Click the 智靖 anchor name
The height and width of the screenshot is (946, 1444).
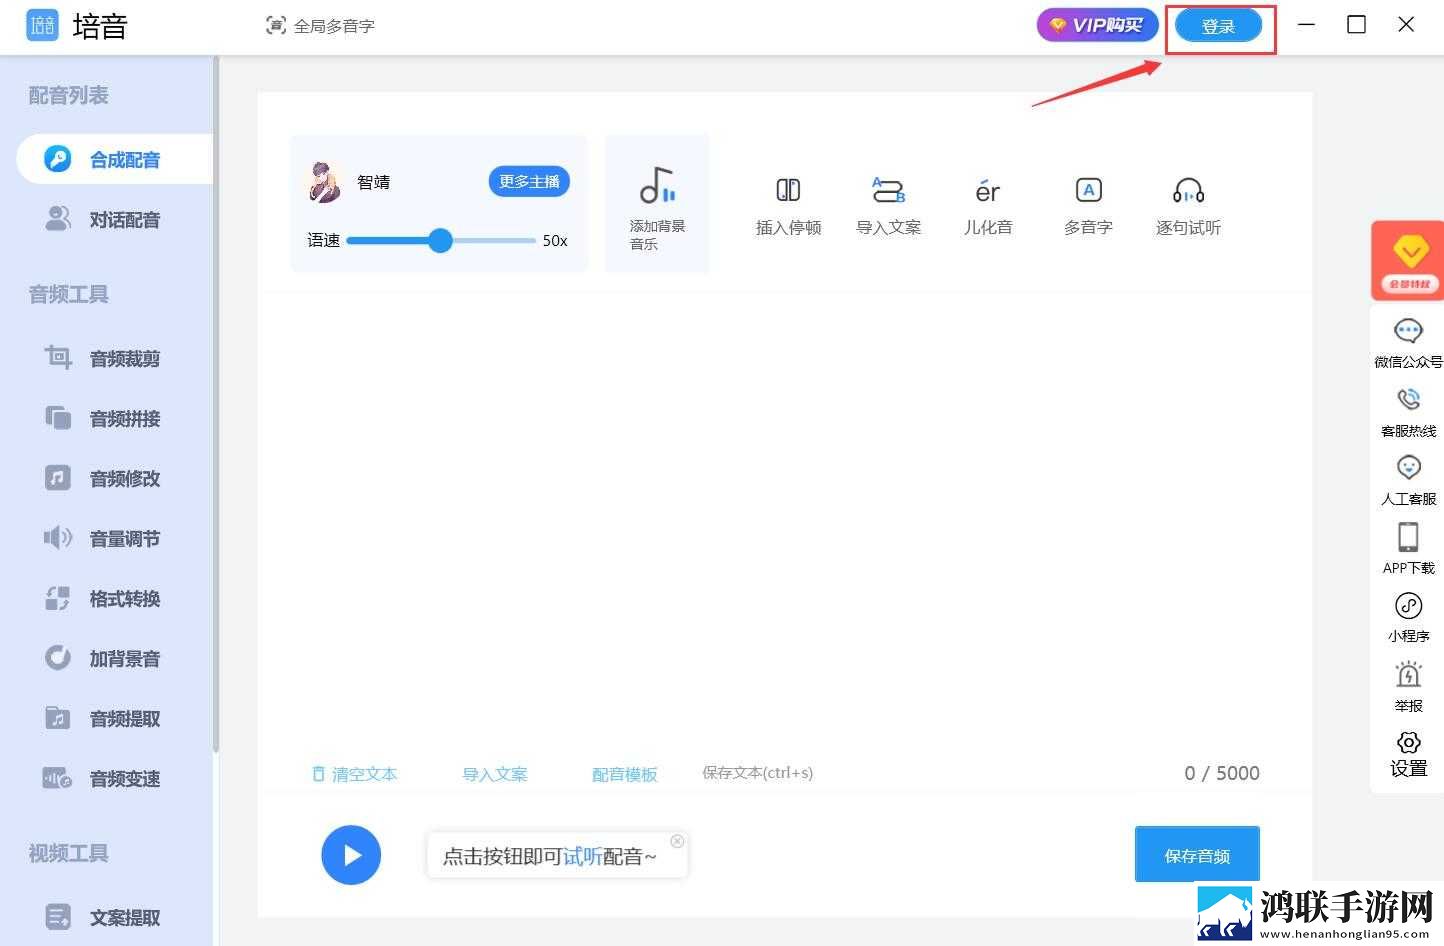coord(373,182)
